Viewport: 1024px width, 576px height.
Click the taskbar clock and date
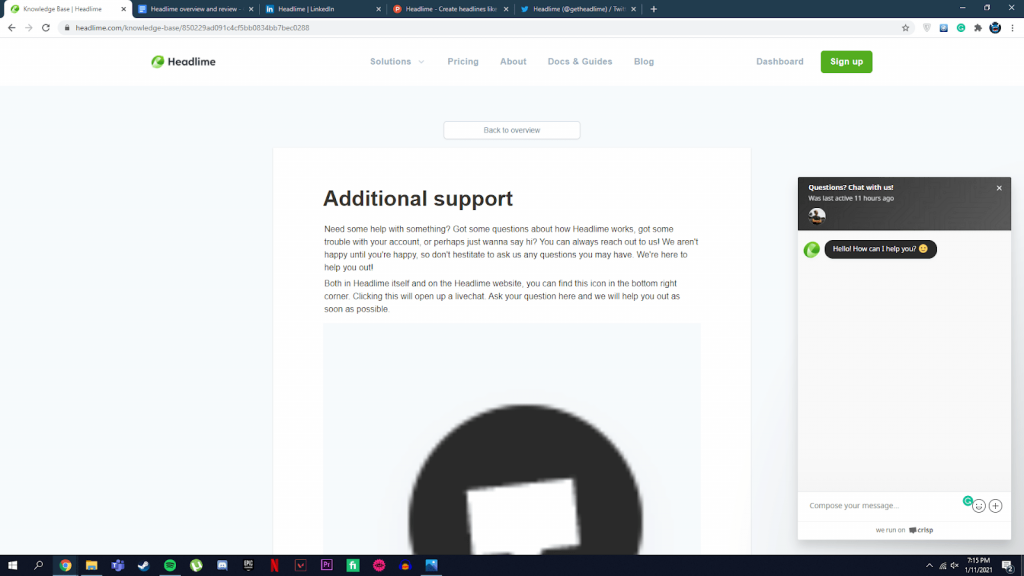(978, 566)
